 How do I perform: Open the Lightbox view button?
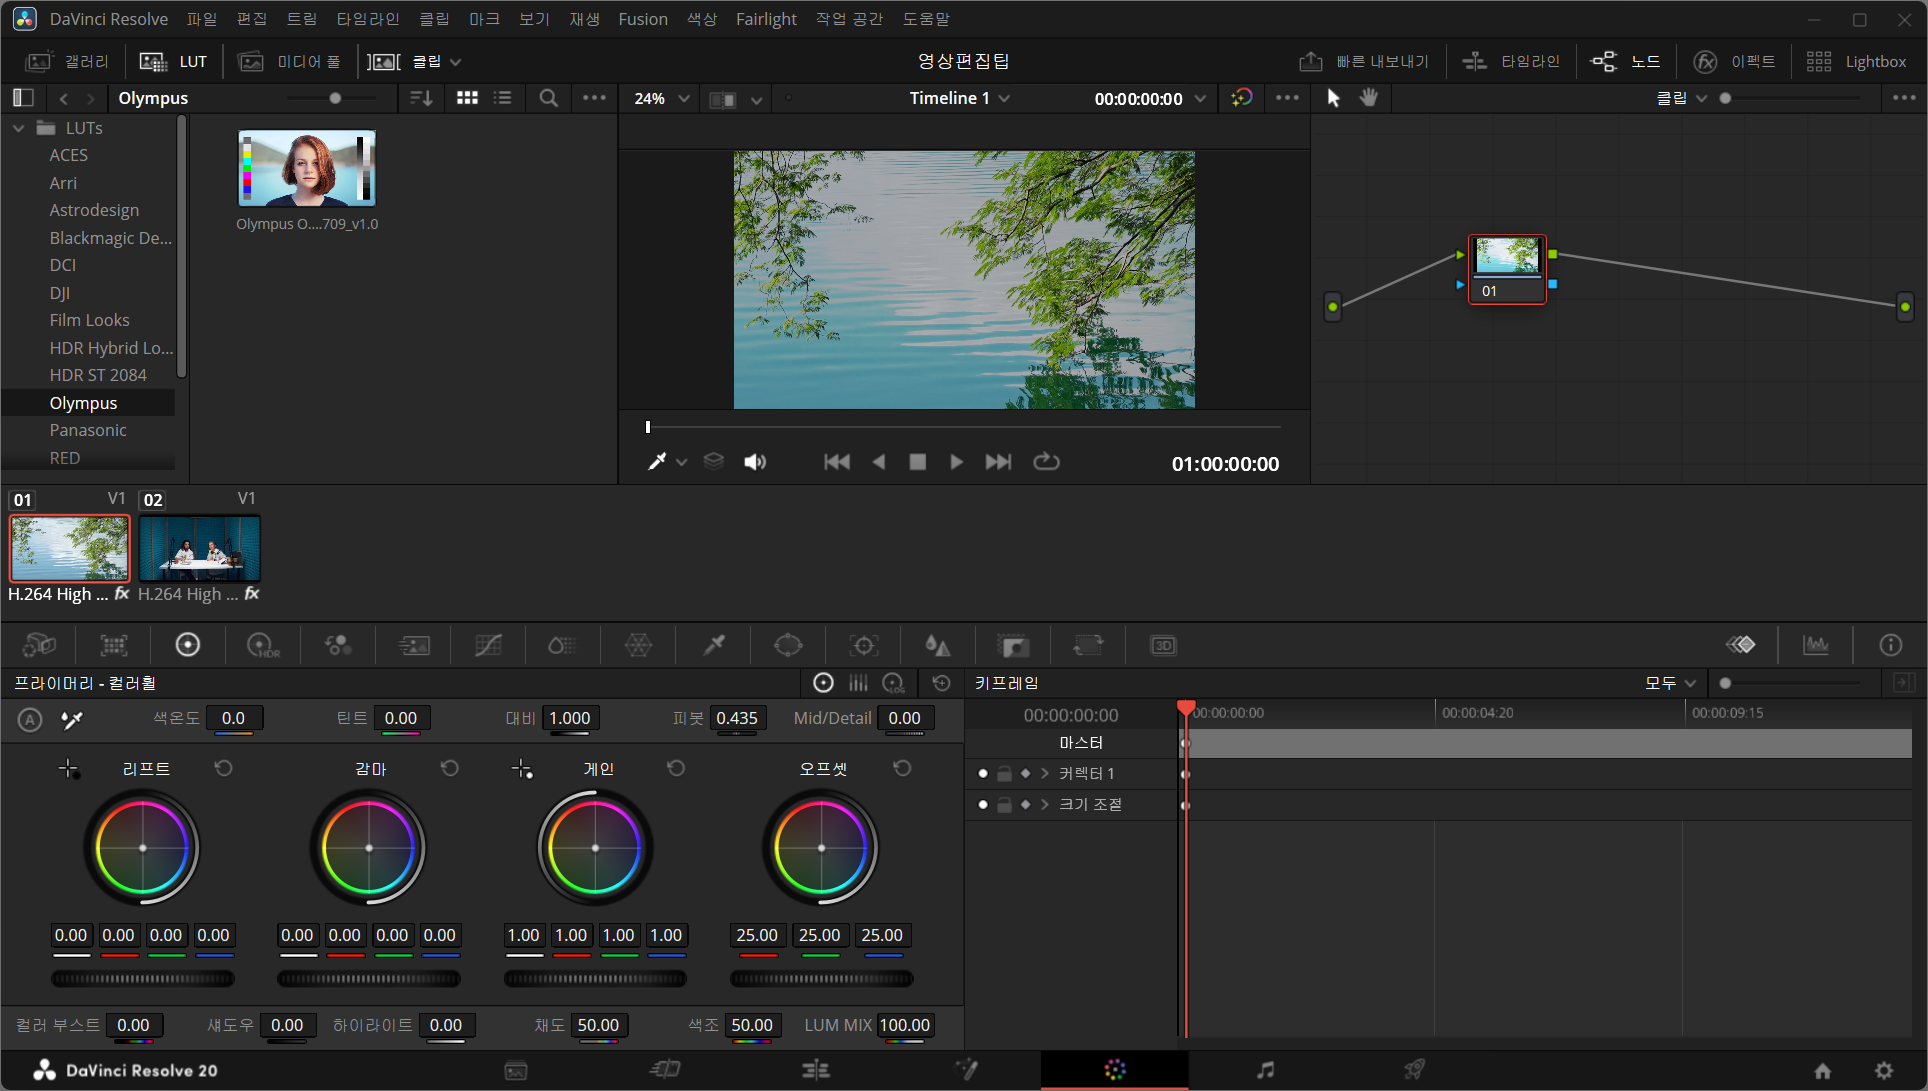click(1856, 61)
